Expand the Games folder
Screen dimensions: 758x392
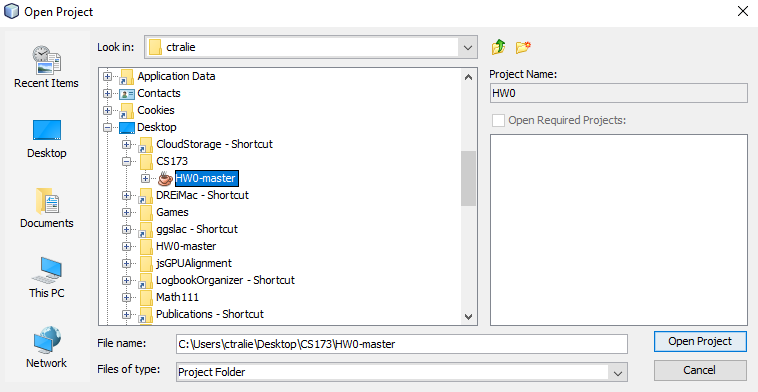coord(126,212)
